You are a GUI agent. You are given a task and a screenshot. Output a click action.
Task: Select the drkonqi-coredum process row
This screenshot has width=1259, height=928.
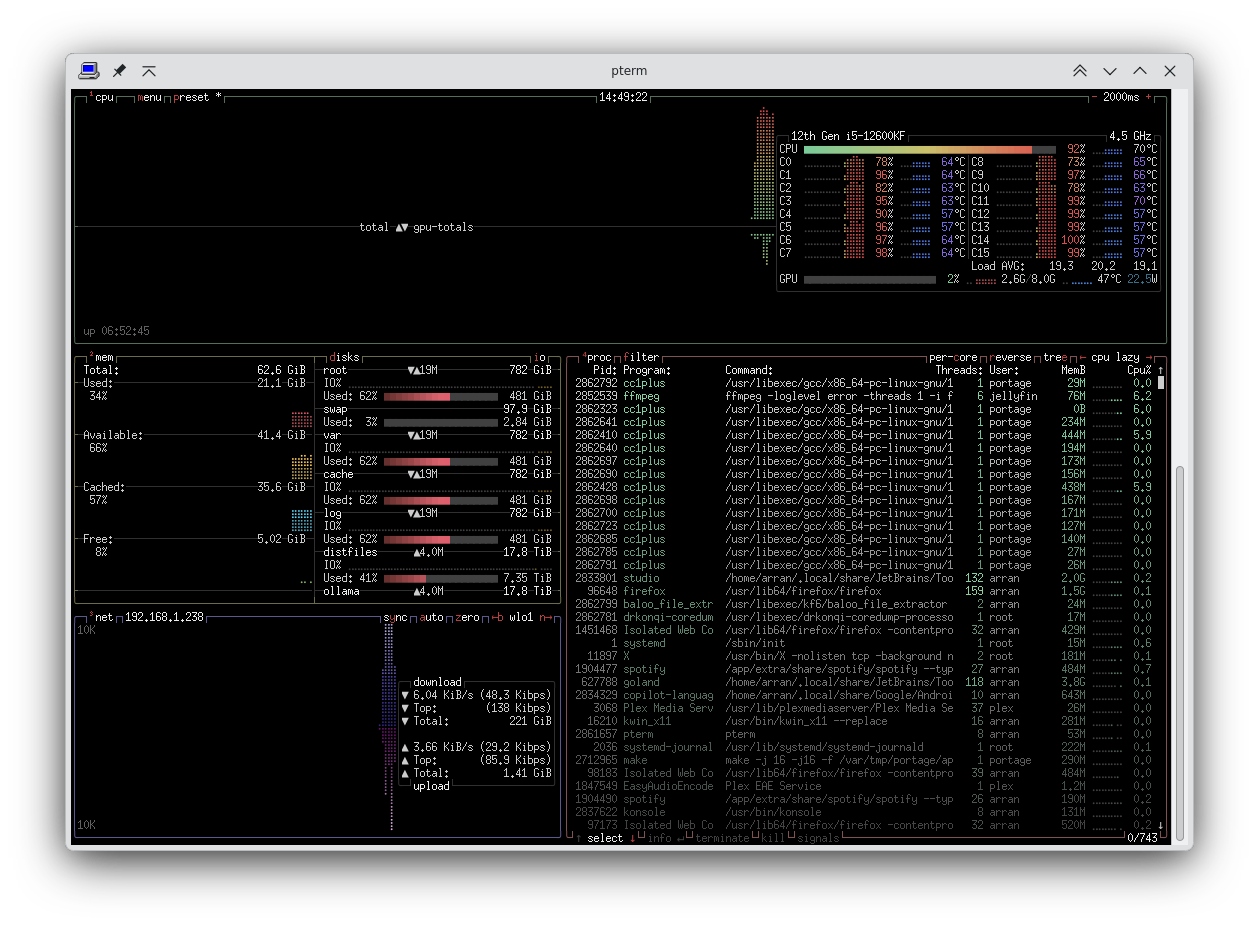(x=865, y=617)
